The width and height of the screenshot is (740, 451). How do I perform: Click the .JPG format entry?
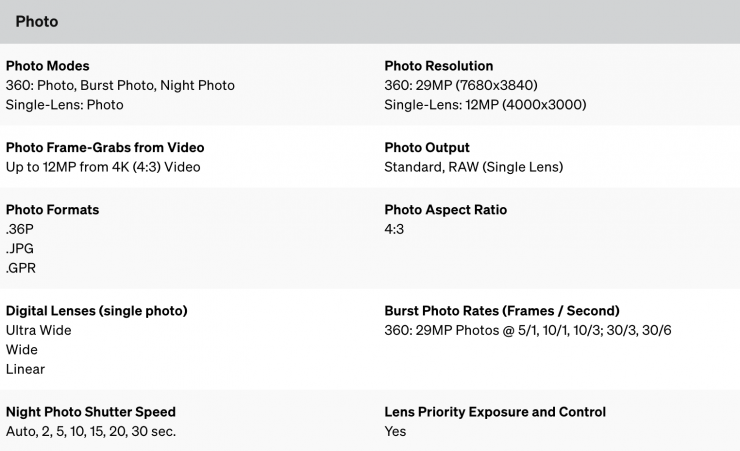tap(21, 248)
